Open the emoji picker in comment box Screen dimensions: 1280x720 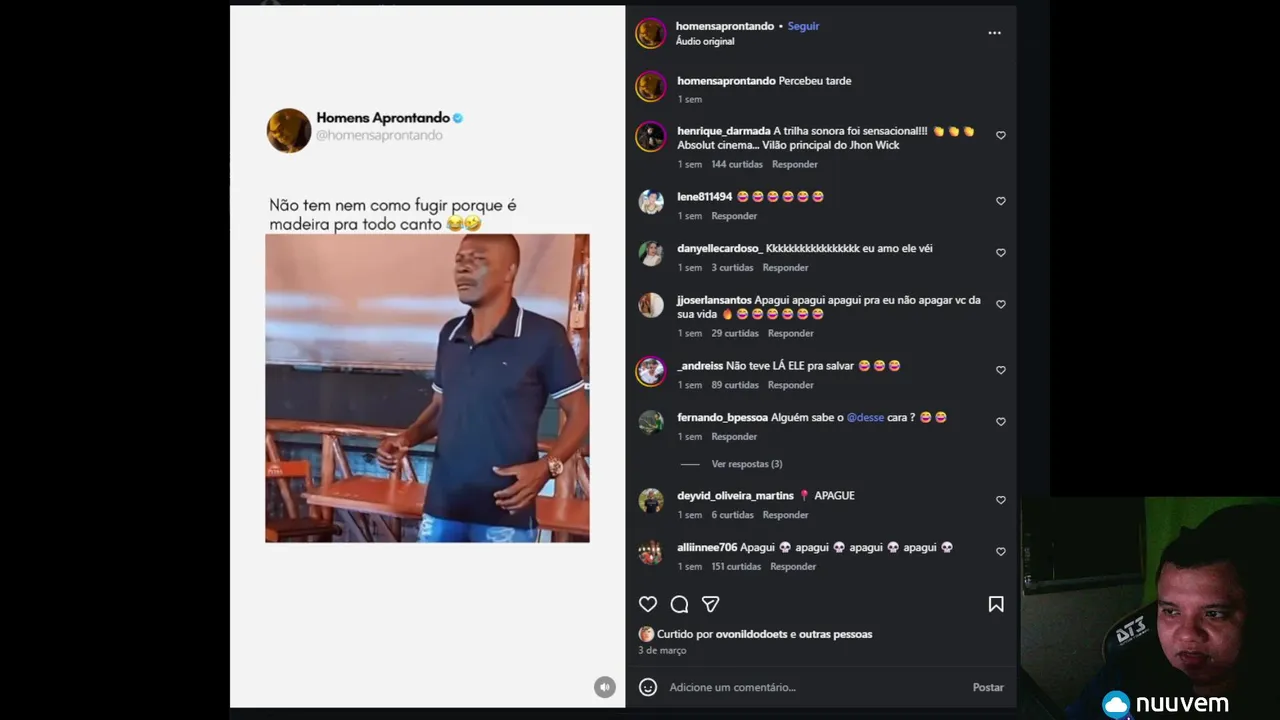648,687
